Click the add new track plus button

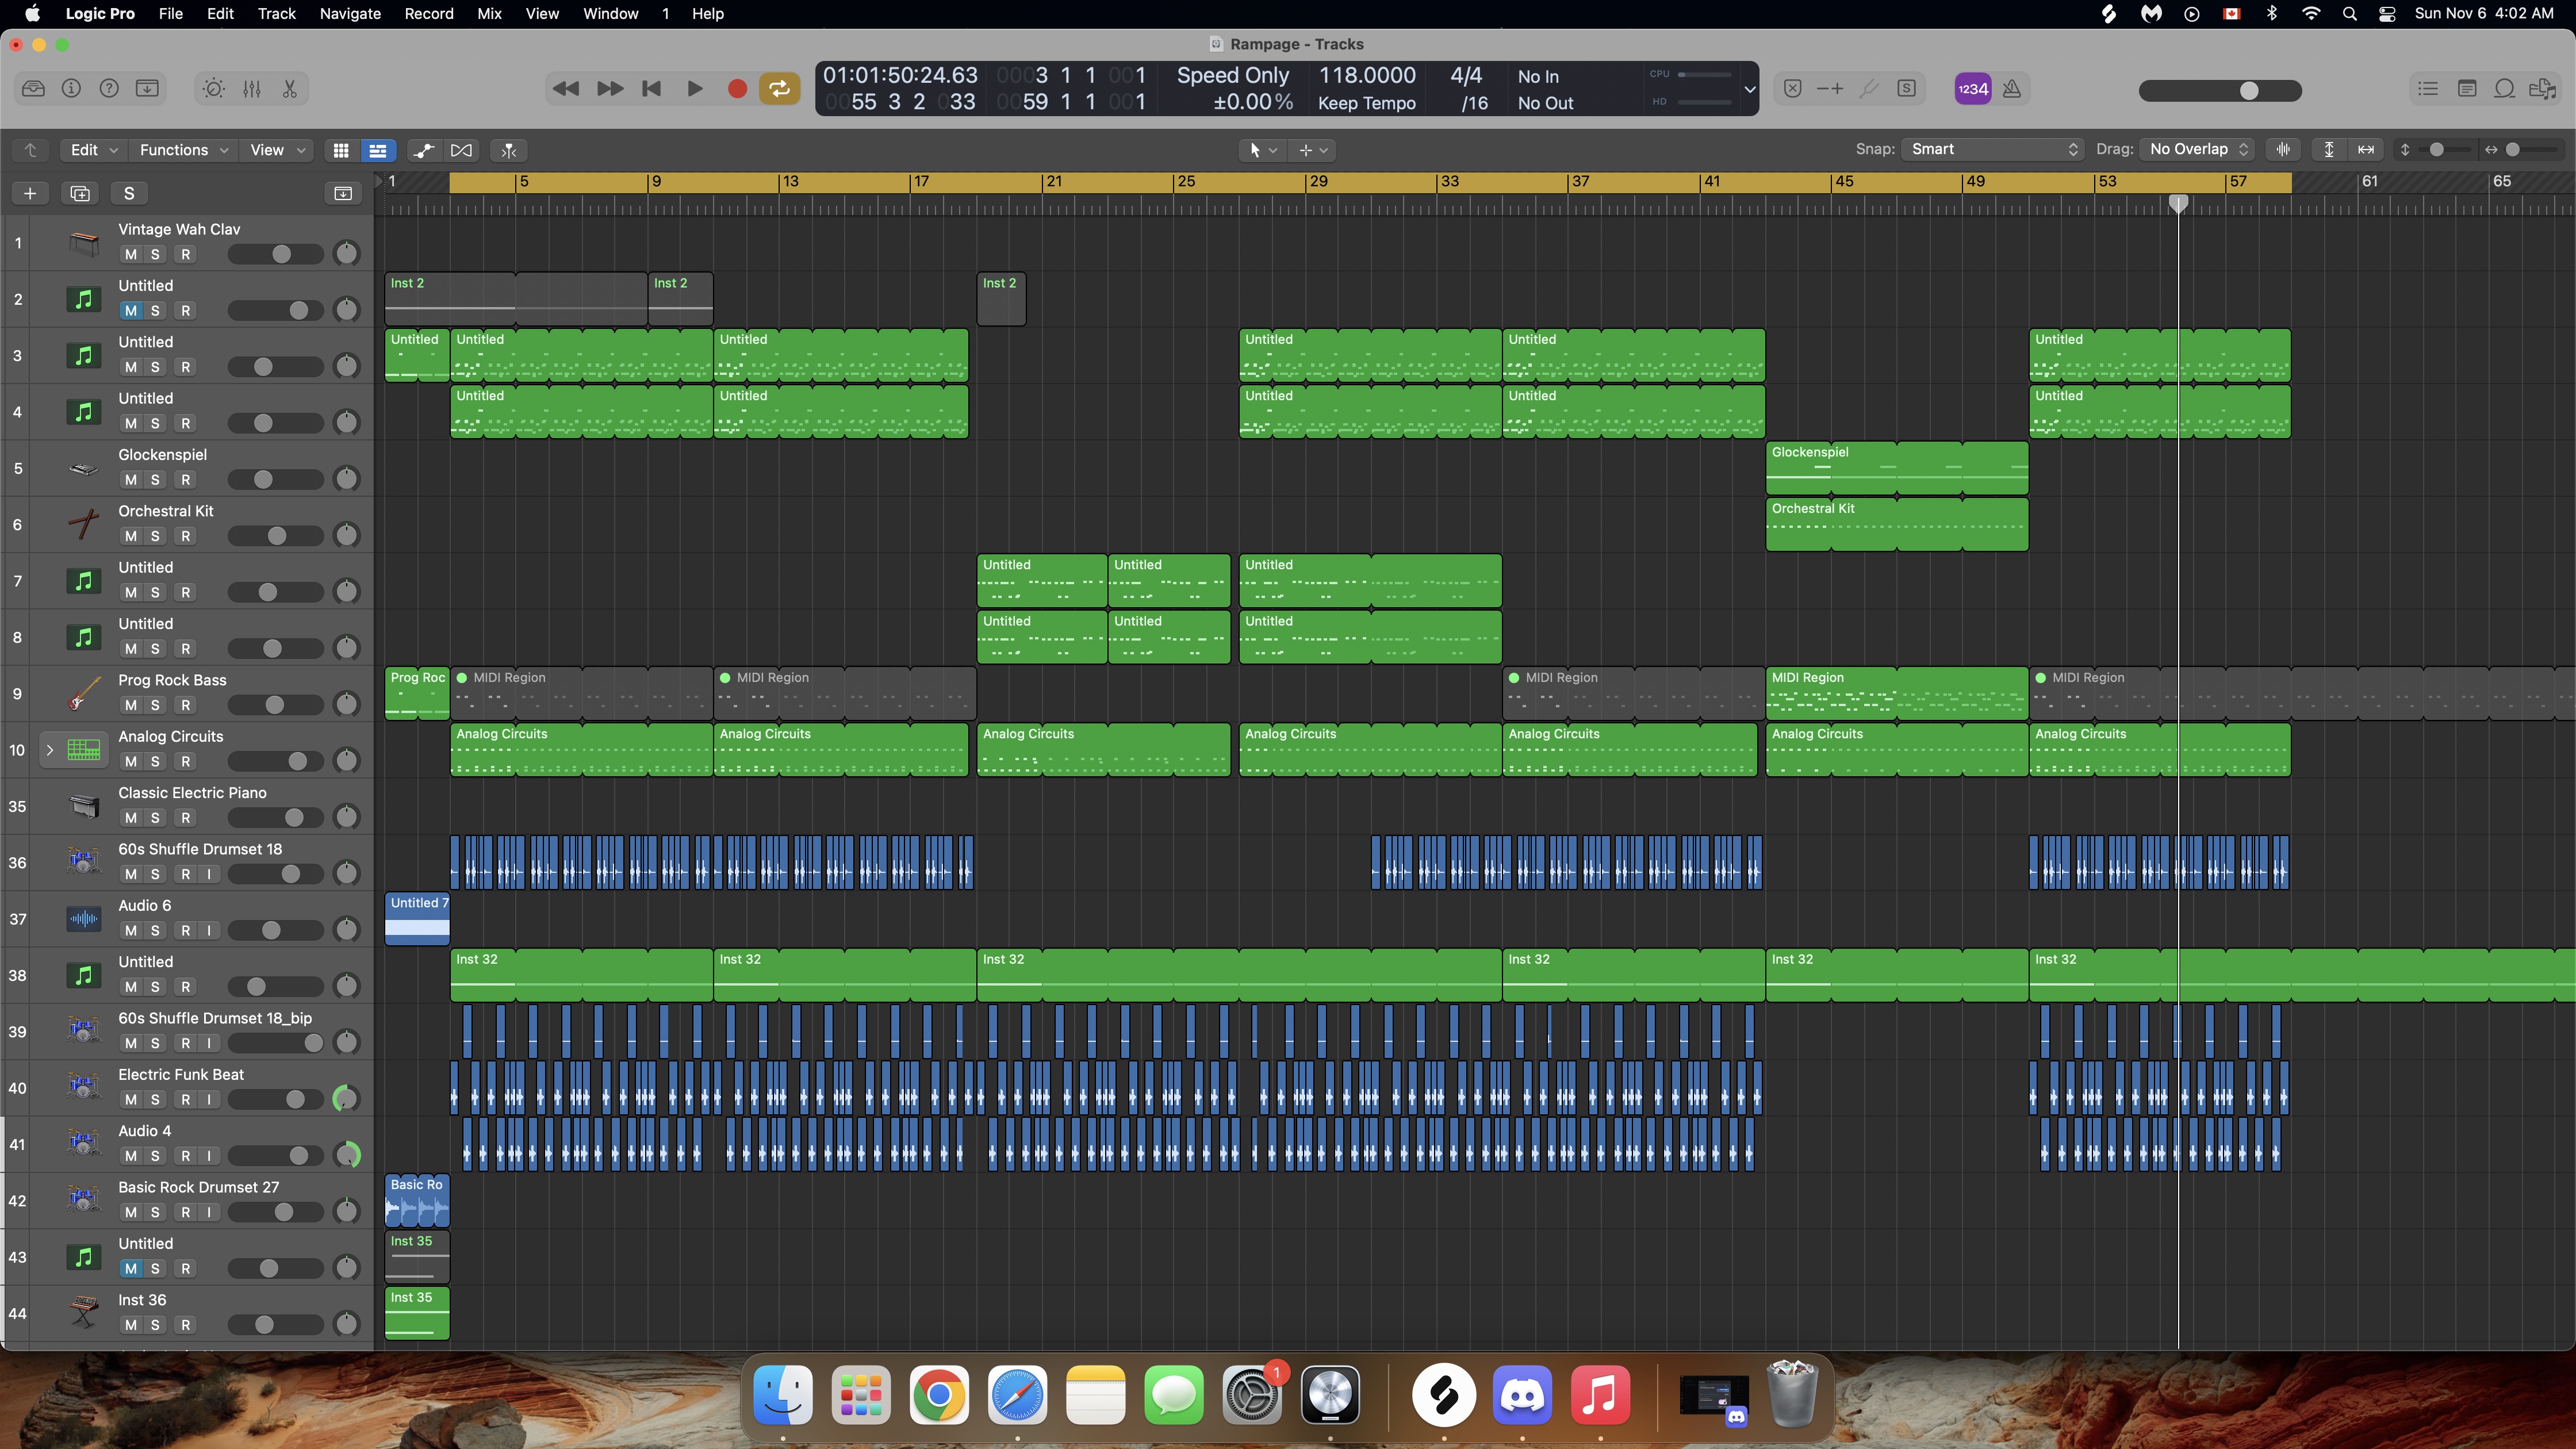(x=30, y=194)
